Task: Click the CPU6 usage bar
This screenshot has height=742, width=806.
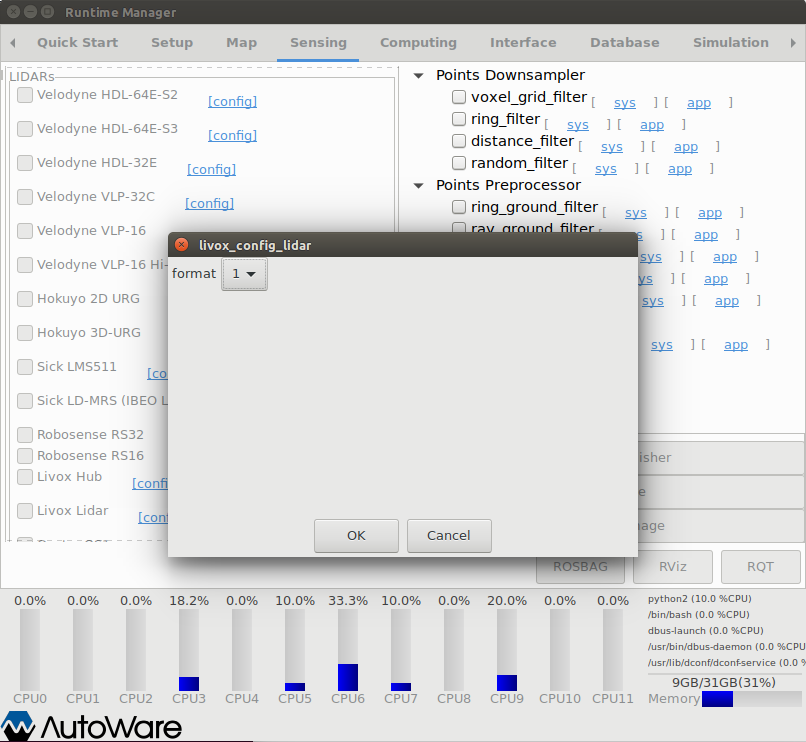Action: 348,650
